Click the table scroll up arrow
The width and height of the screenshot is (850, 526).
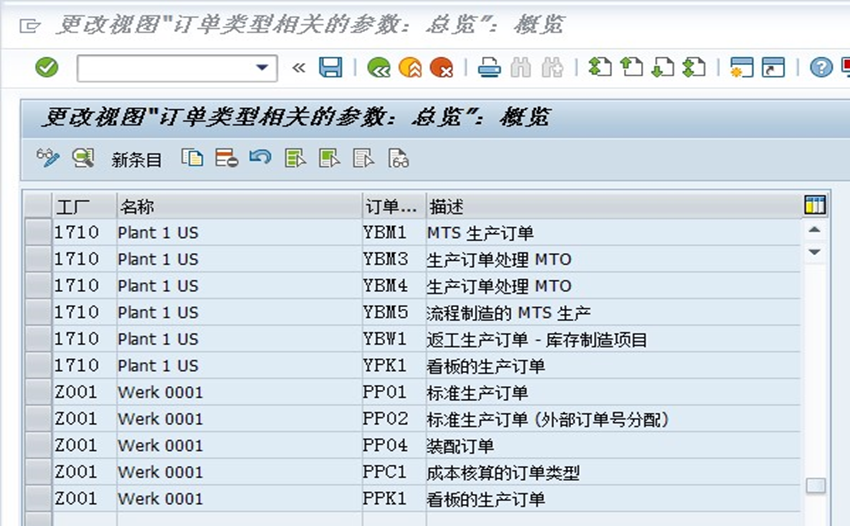(x=814, y=230)
